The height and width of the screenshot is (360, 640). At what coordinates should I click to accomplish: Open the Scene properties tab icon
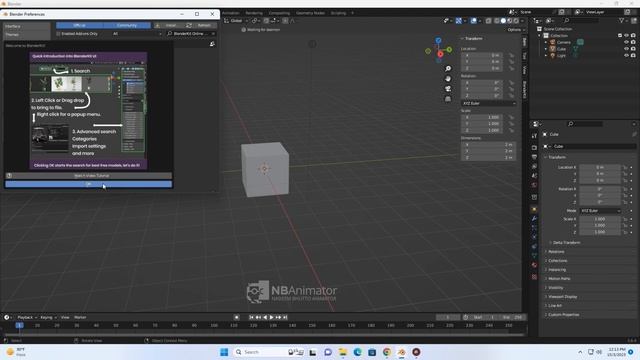pyautogui.click(x=534, y=176)
